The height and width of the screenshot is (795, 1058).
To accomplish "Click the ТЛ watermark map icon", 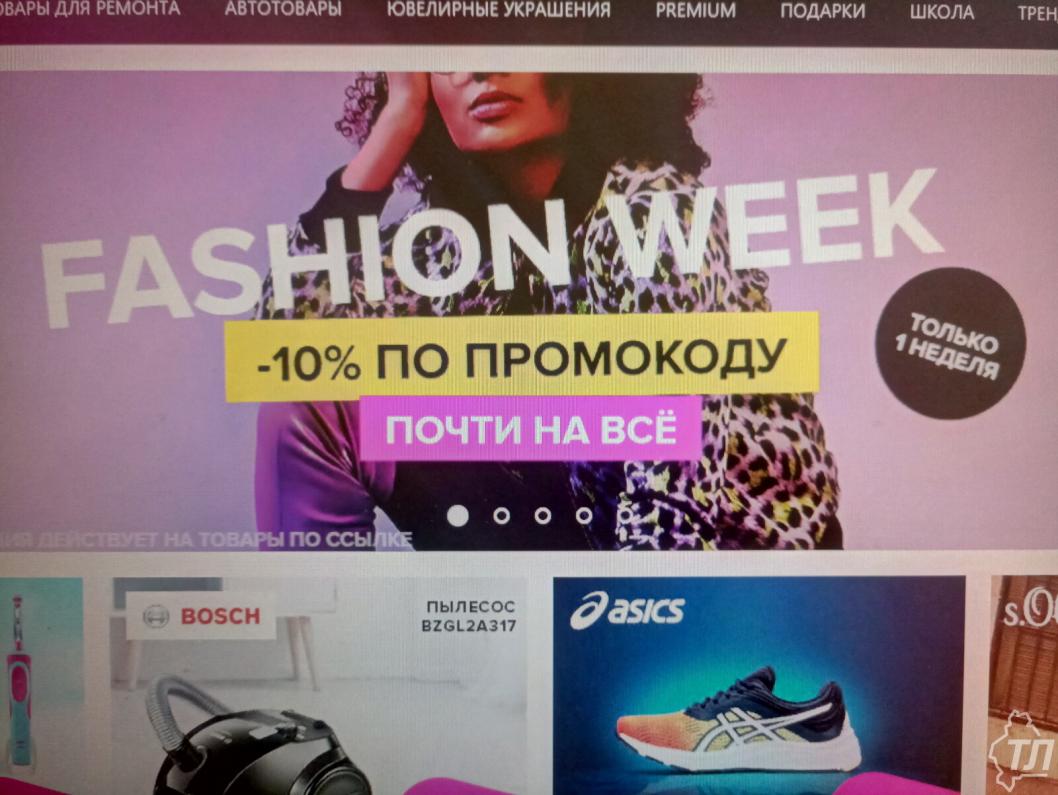I will pyautogui.click(x=1024, y=750).
